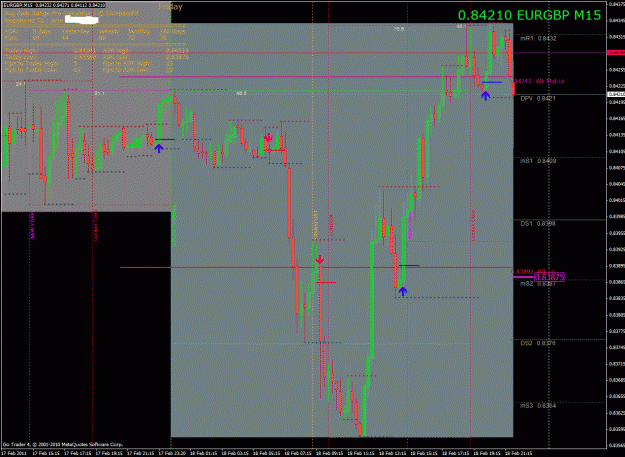This screenshot has height=457, width=625.
Task: Click 18 Feb 13:15 on the time axis
Action: point(392,453)
